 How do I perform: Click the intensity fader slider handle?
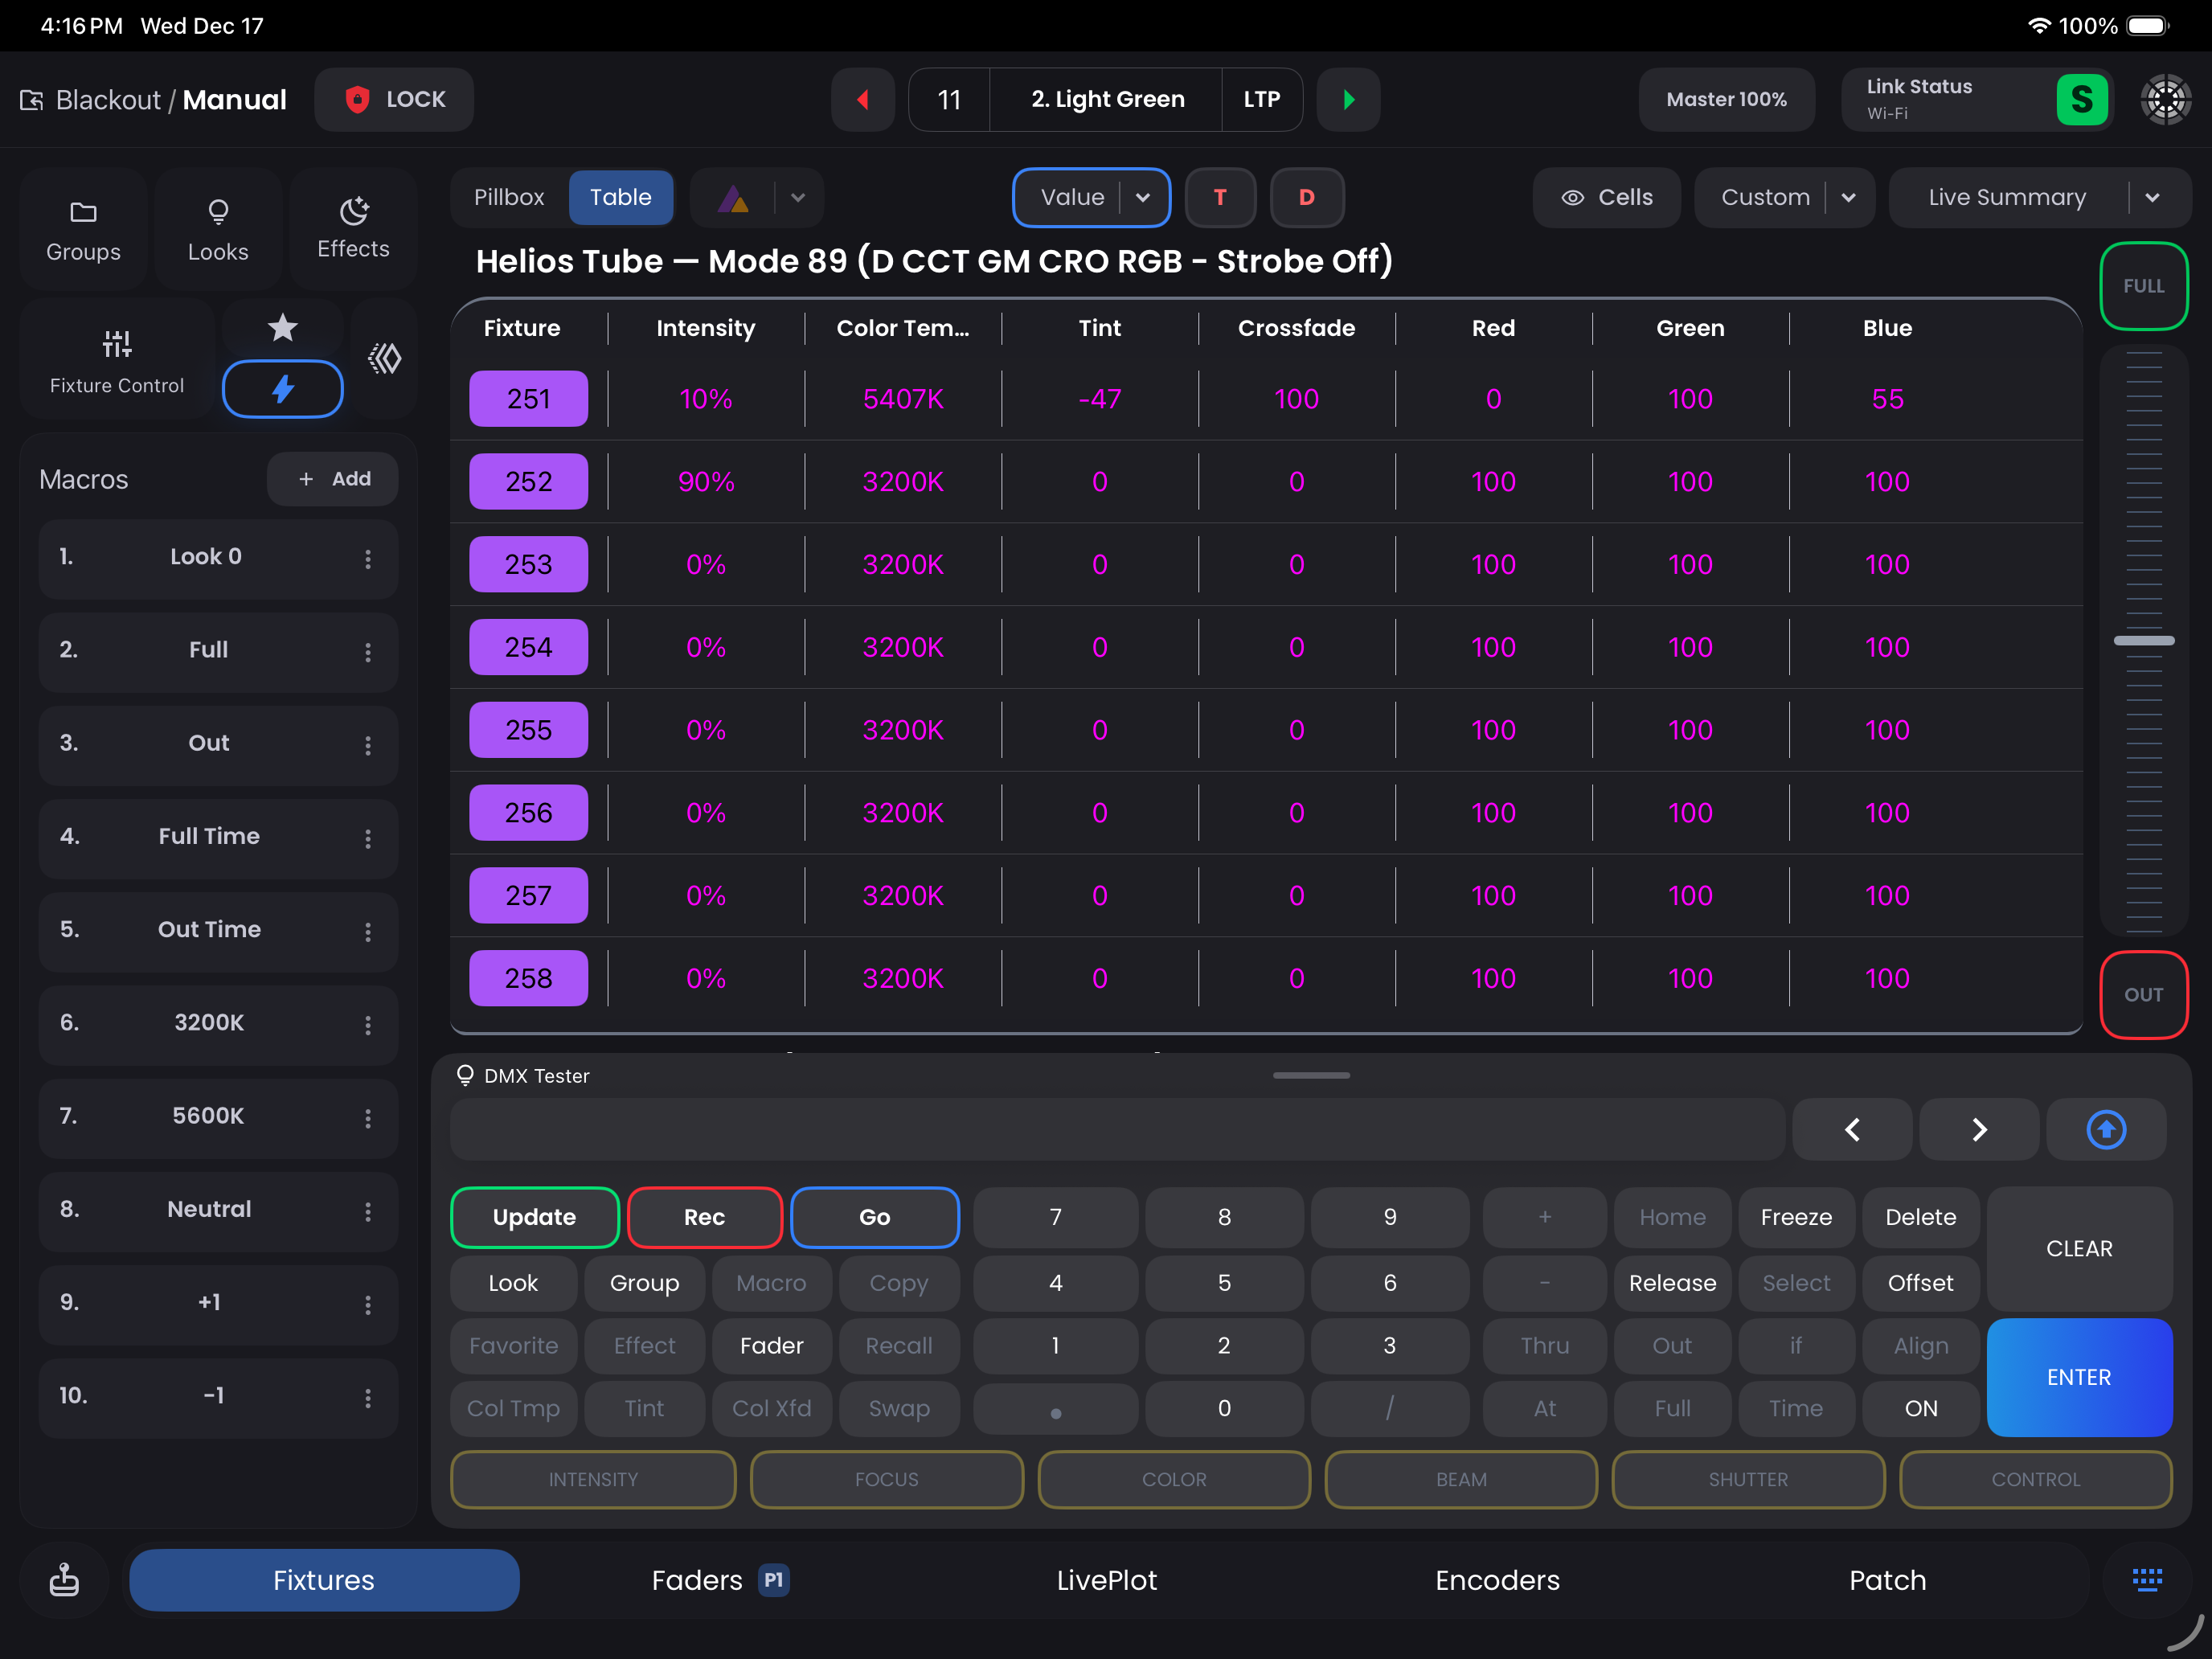tap(2143, 640)
